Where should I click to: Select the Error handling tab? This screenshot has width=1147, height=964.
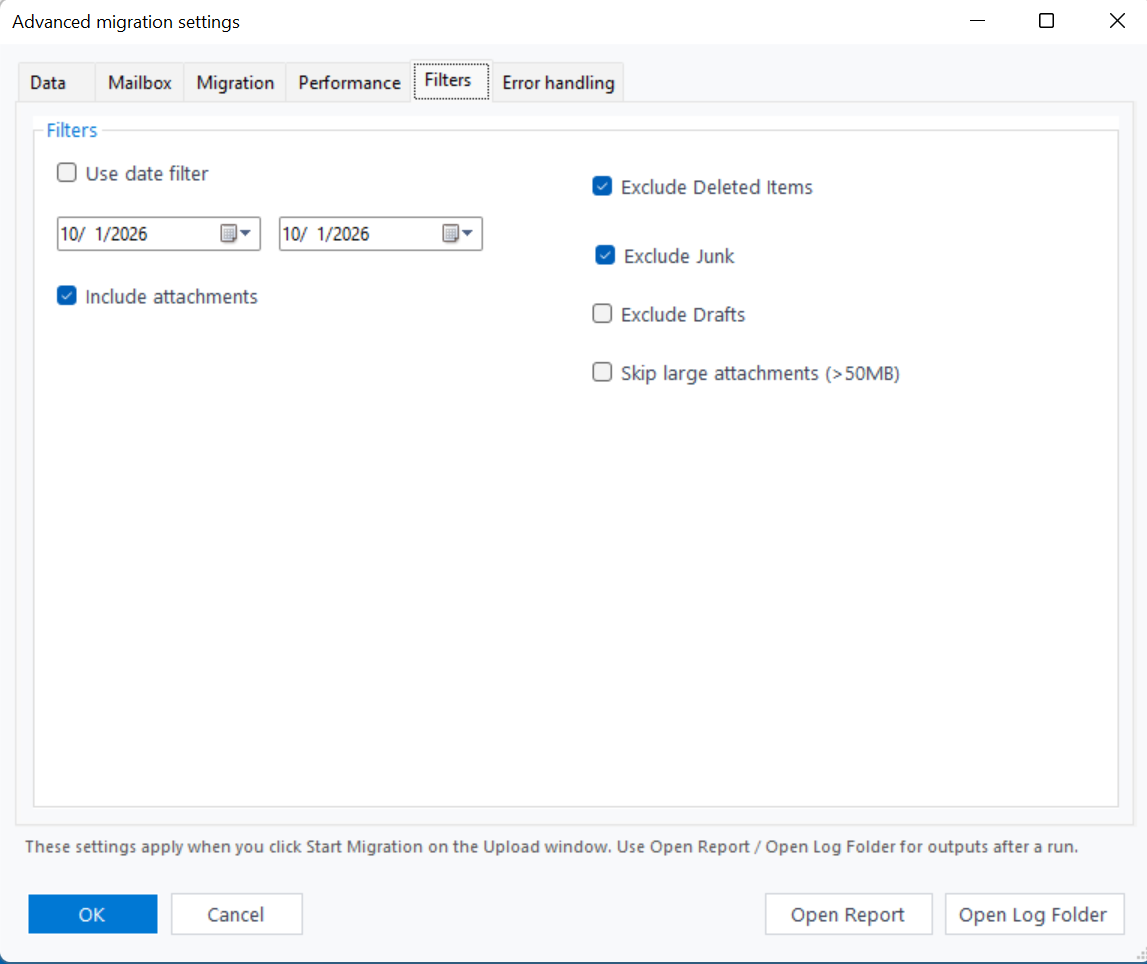[x=558, y=83]
